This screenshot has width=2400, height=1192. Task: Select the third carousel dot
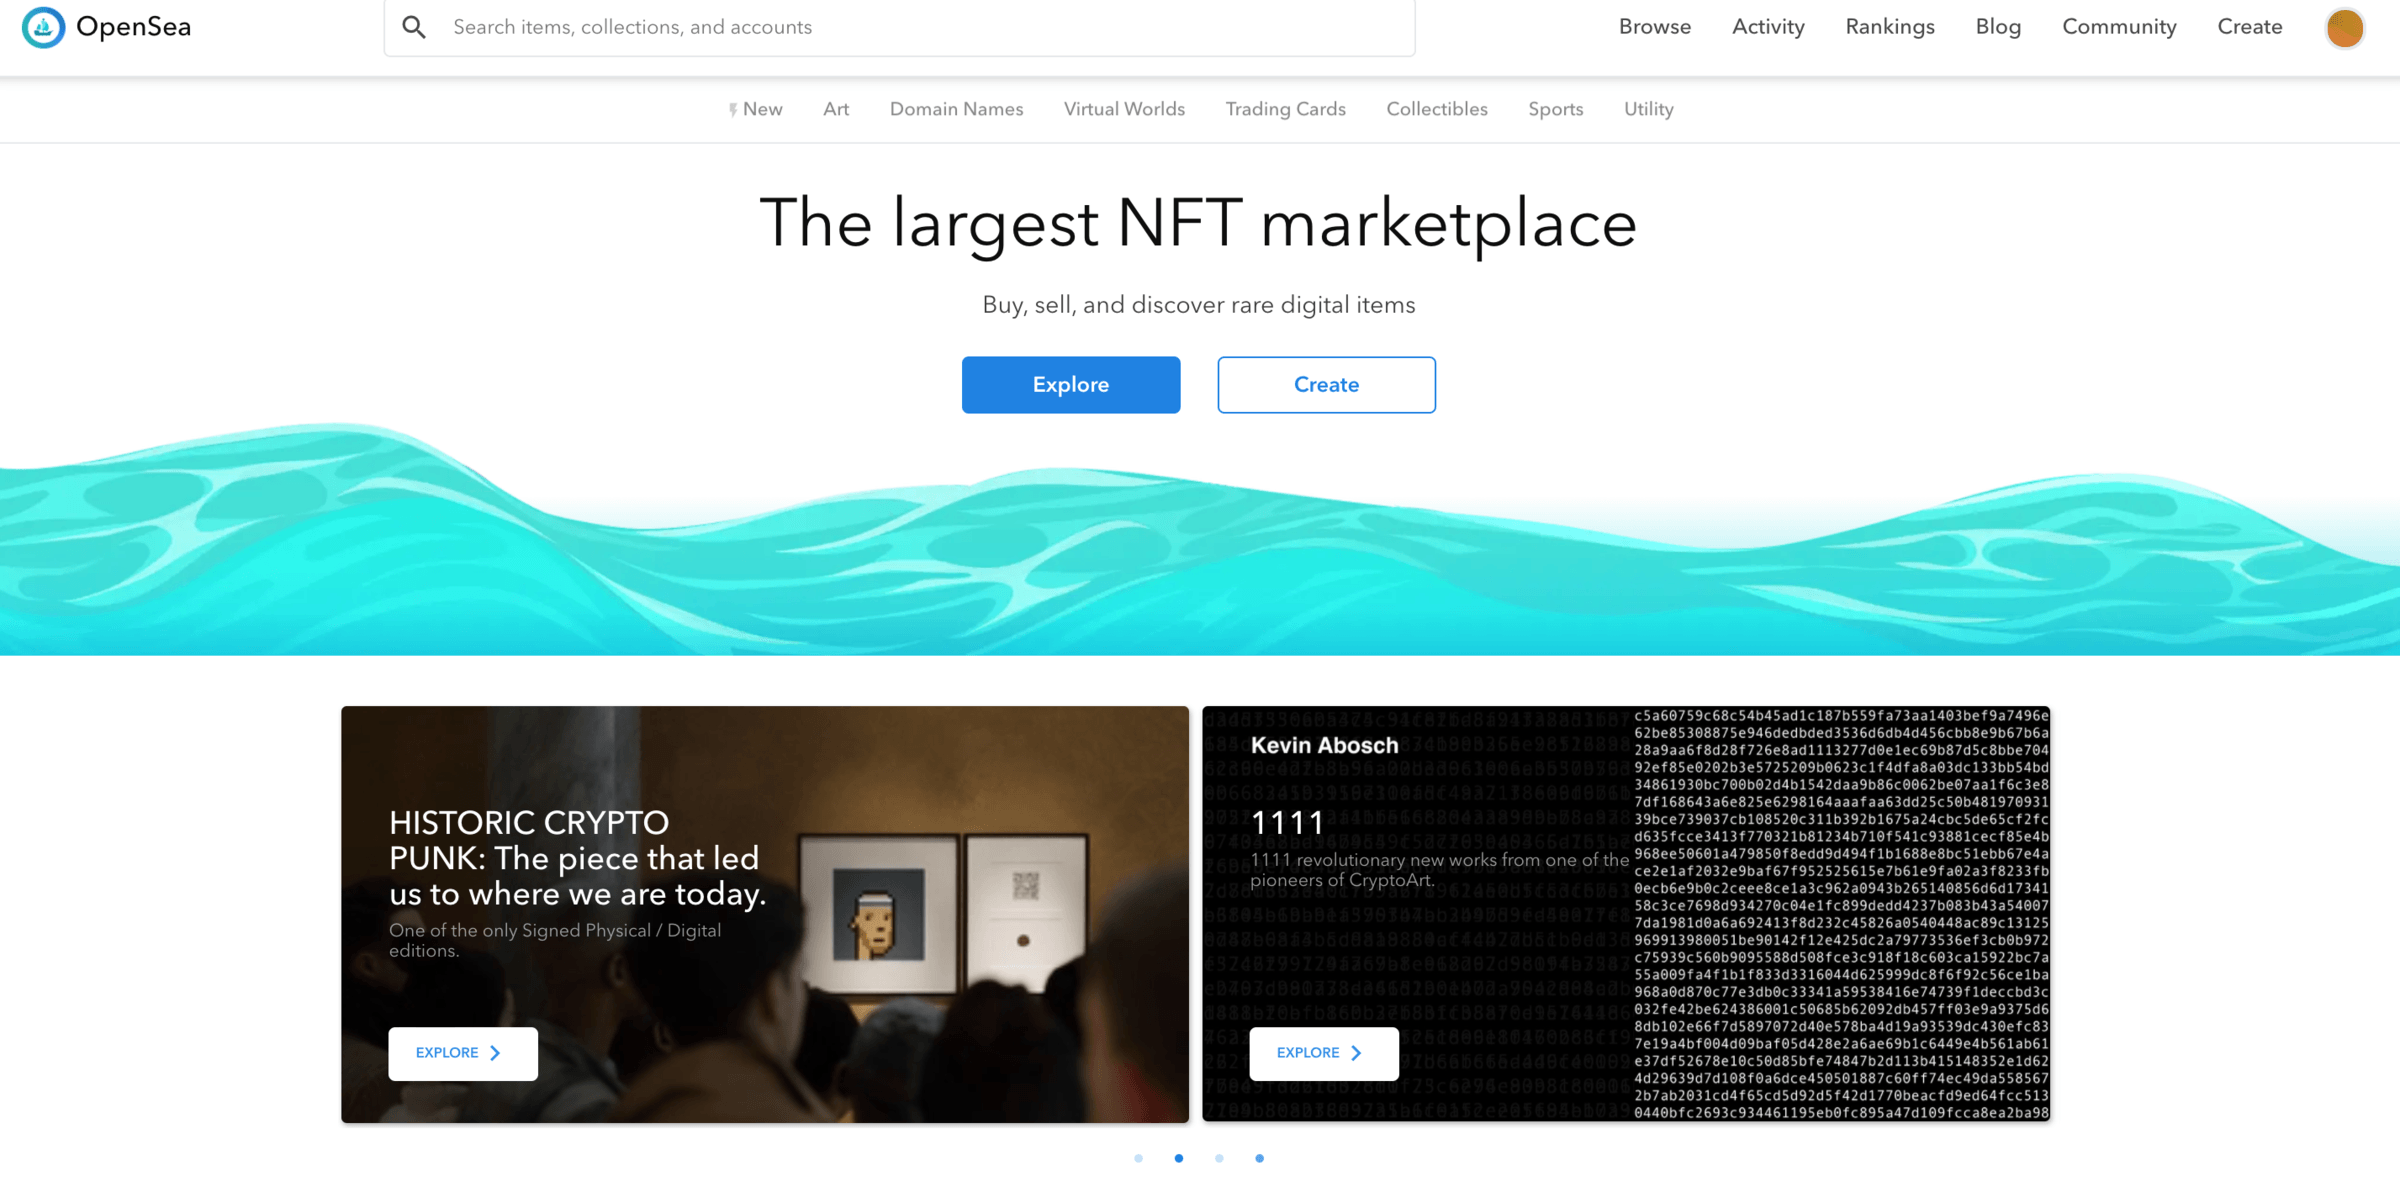pyautogui.click(x=1219, y=1158)
